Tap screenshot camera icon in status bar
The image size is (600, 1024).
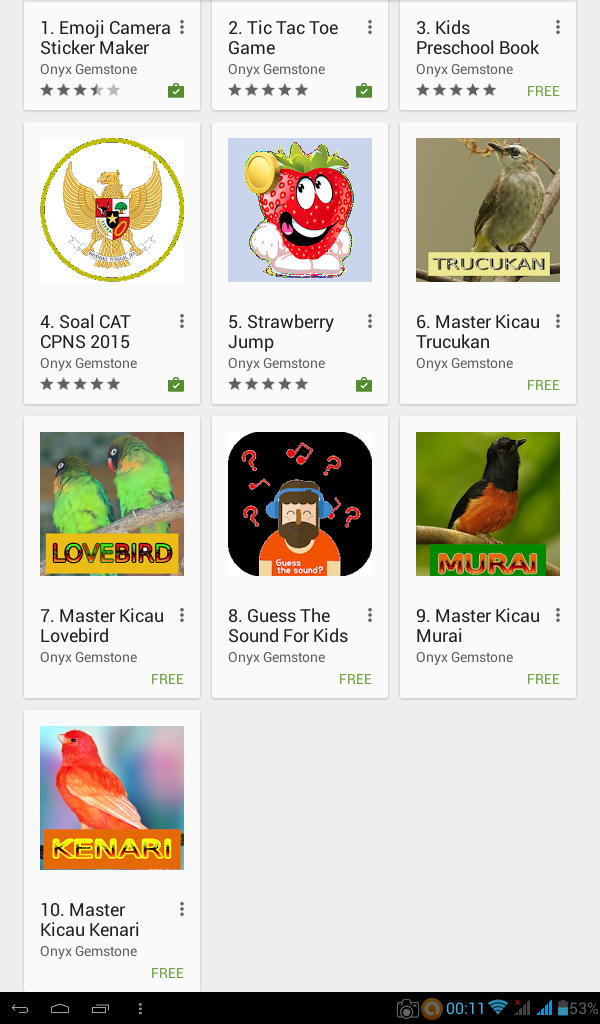coord(407,1009)
